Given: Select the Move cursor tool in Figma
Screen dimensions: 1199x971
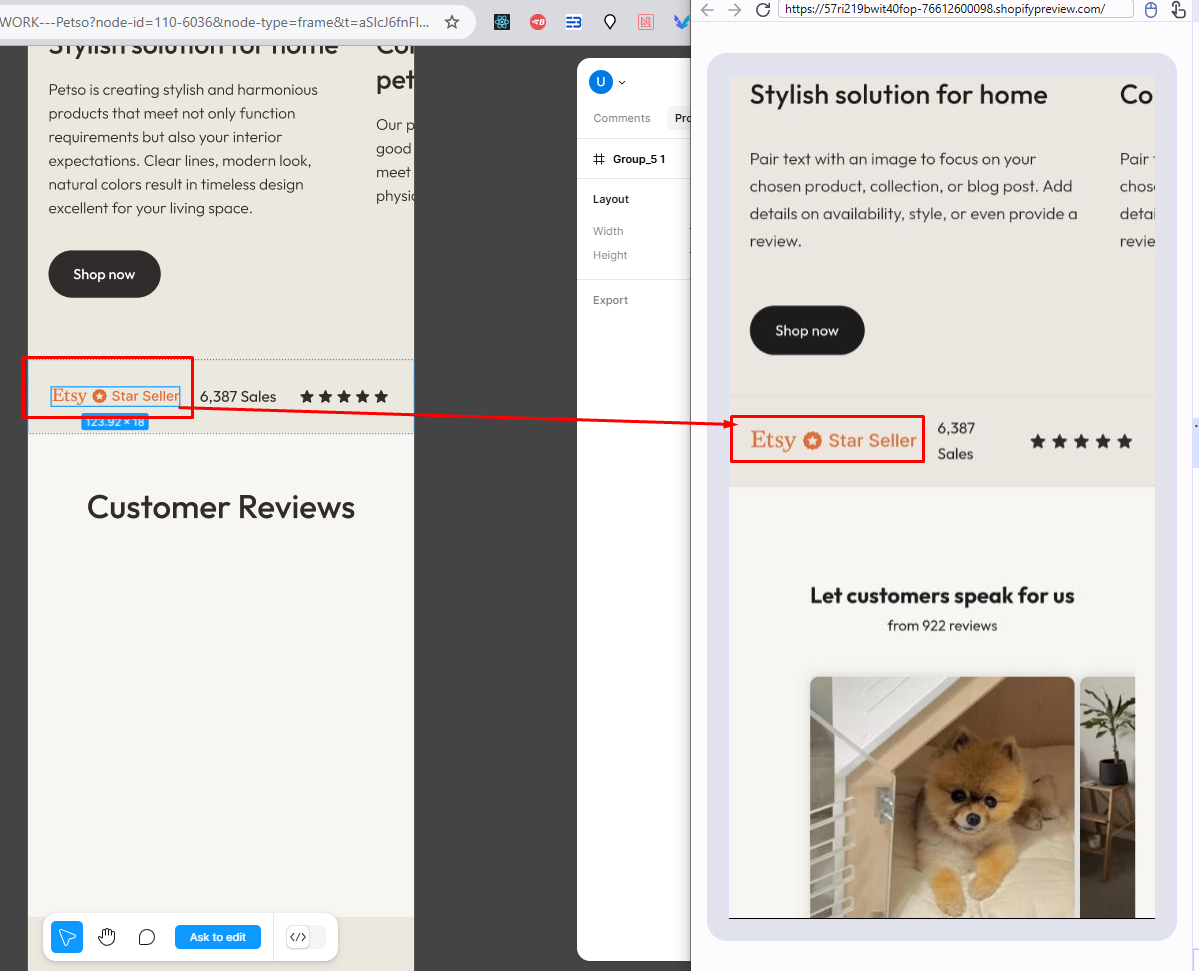Looking at the screenshot, I should tap(67, 937).
